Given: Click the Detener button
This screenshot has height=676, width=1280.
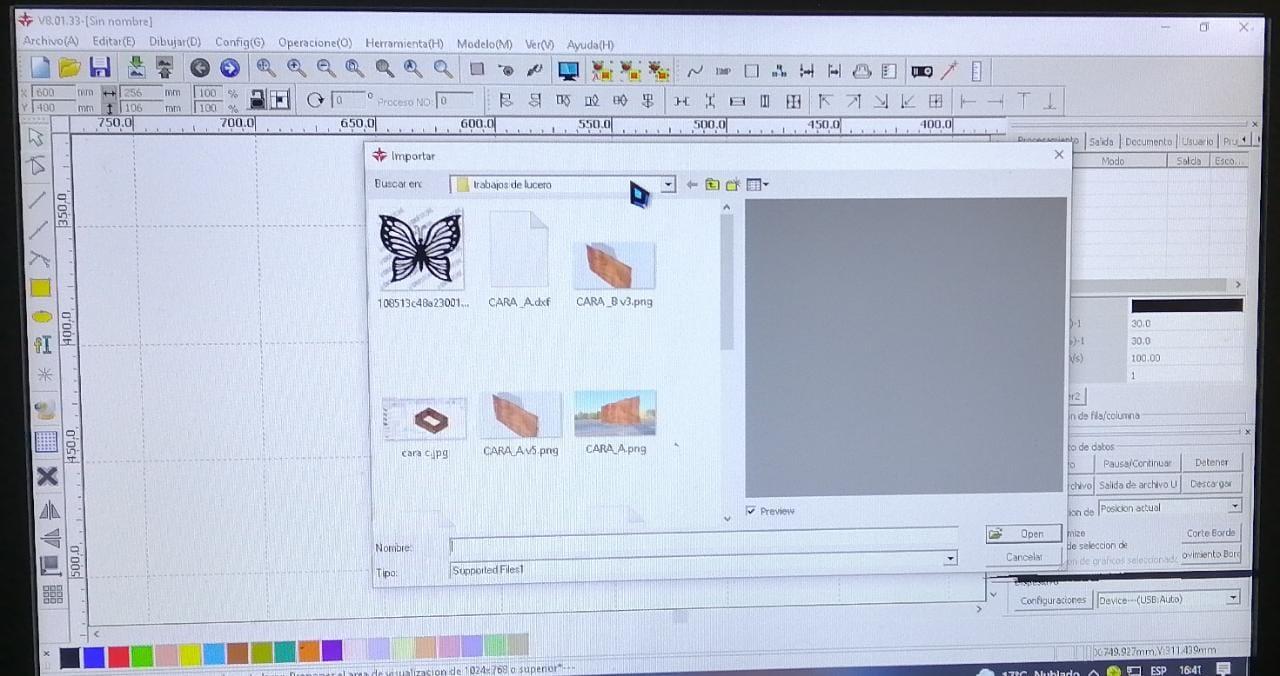Looking at the screenshot, I should click(x=1211, y=463).
